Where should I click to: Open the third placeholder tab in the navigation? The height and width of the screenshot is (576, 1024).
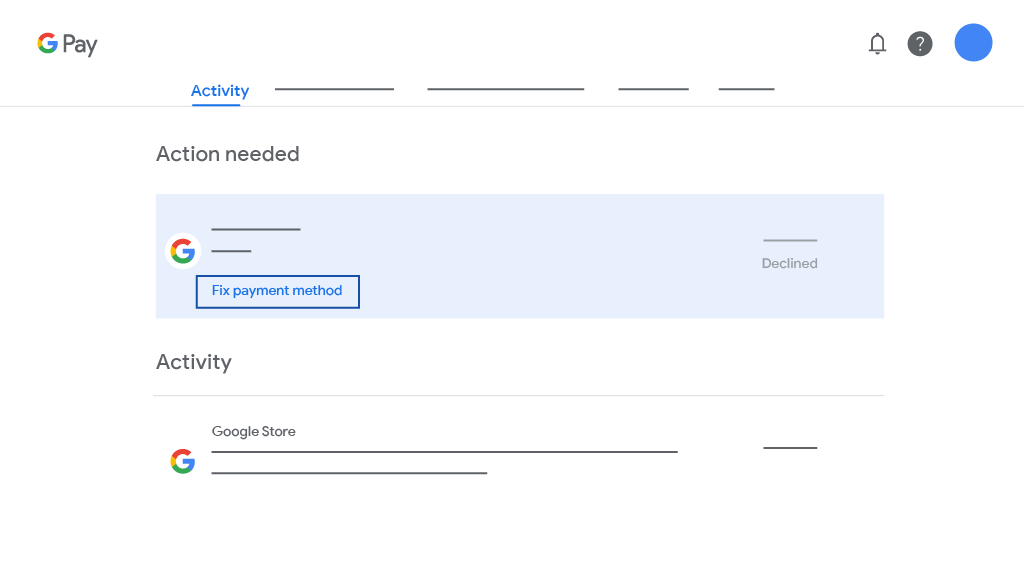tap(505, 90)
